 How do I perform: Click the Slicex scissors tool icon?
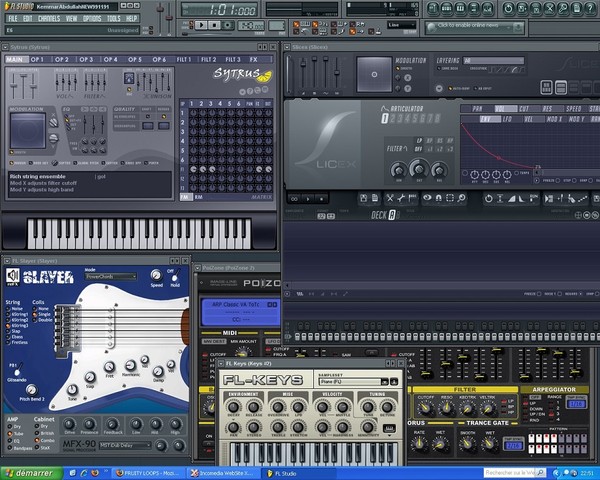coord(390,198)
